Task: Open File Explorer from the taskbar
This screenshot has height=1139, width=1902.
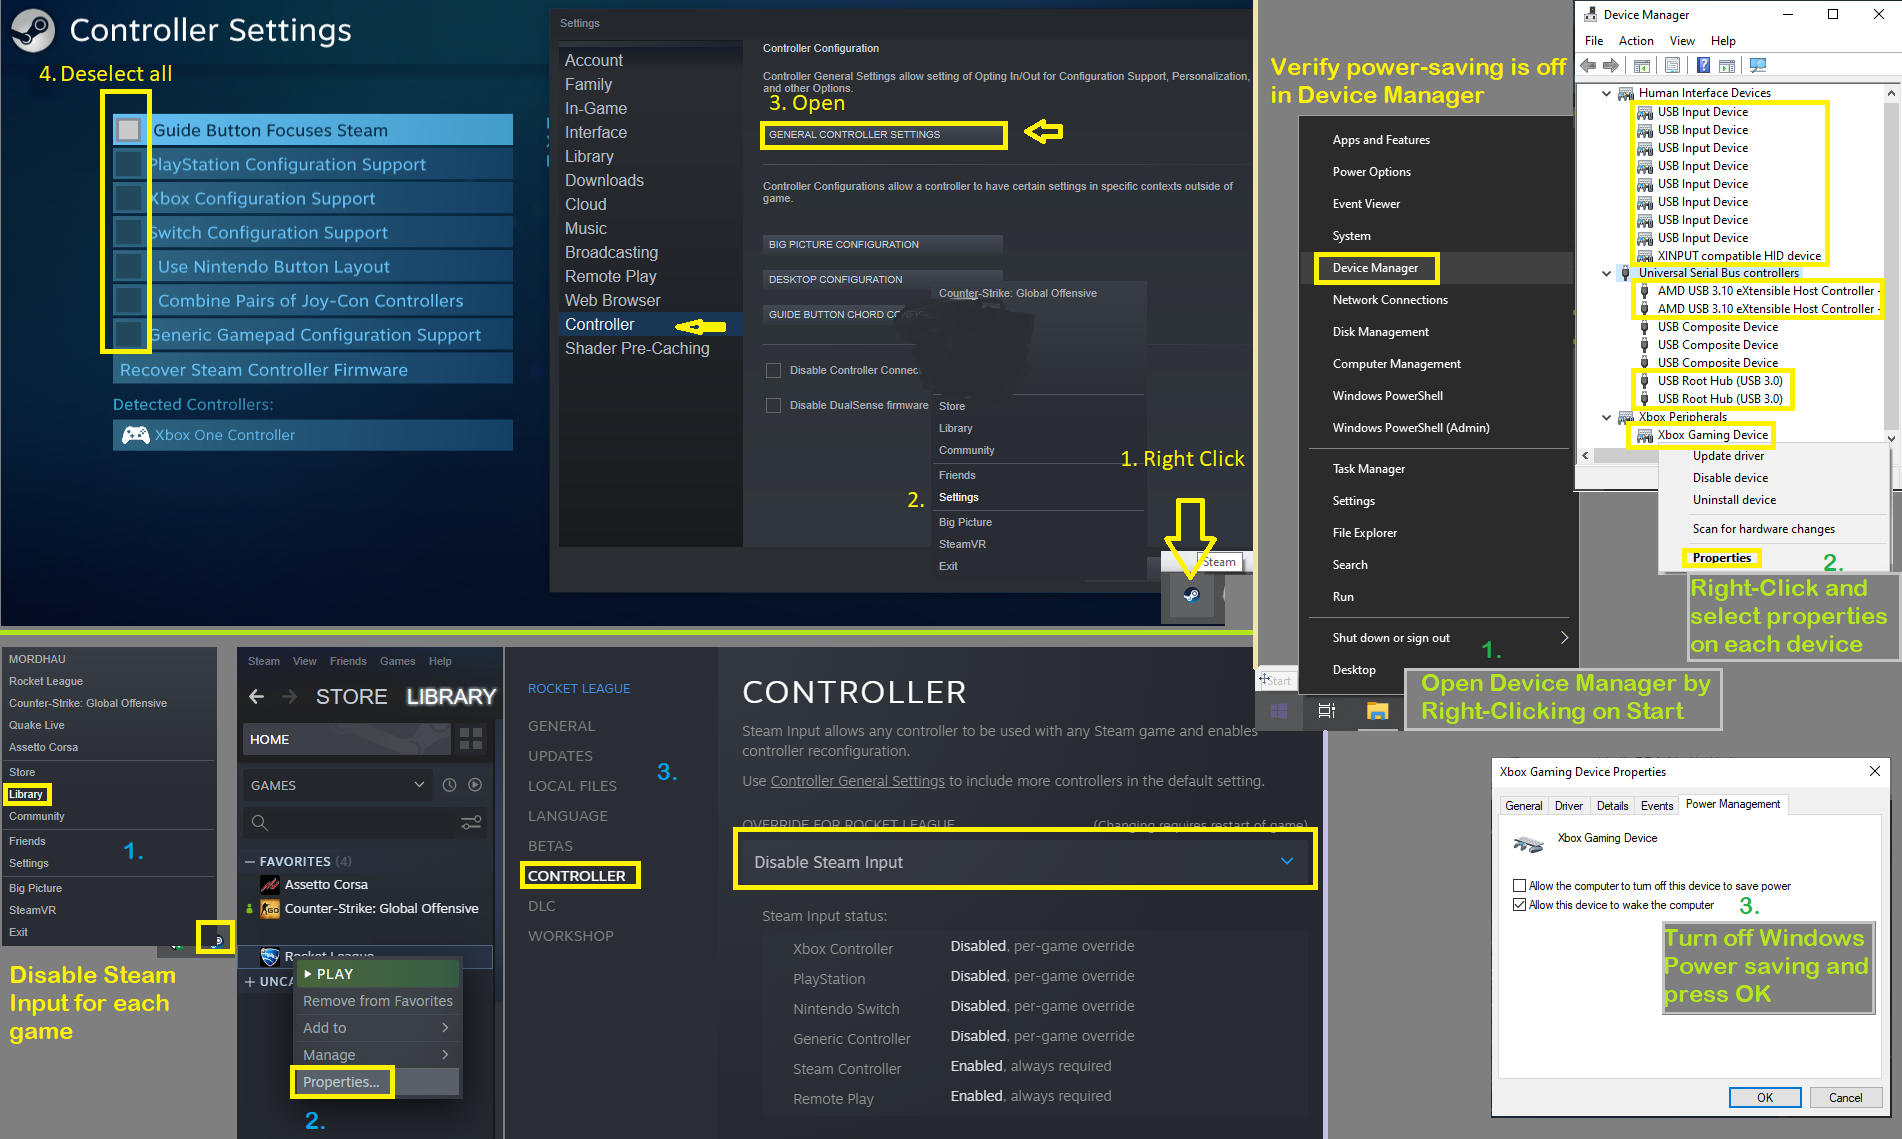Action: pyautogui.click(x=1377, y=711)
